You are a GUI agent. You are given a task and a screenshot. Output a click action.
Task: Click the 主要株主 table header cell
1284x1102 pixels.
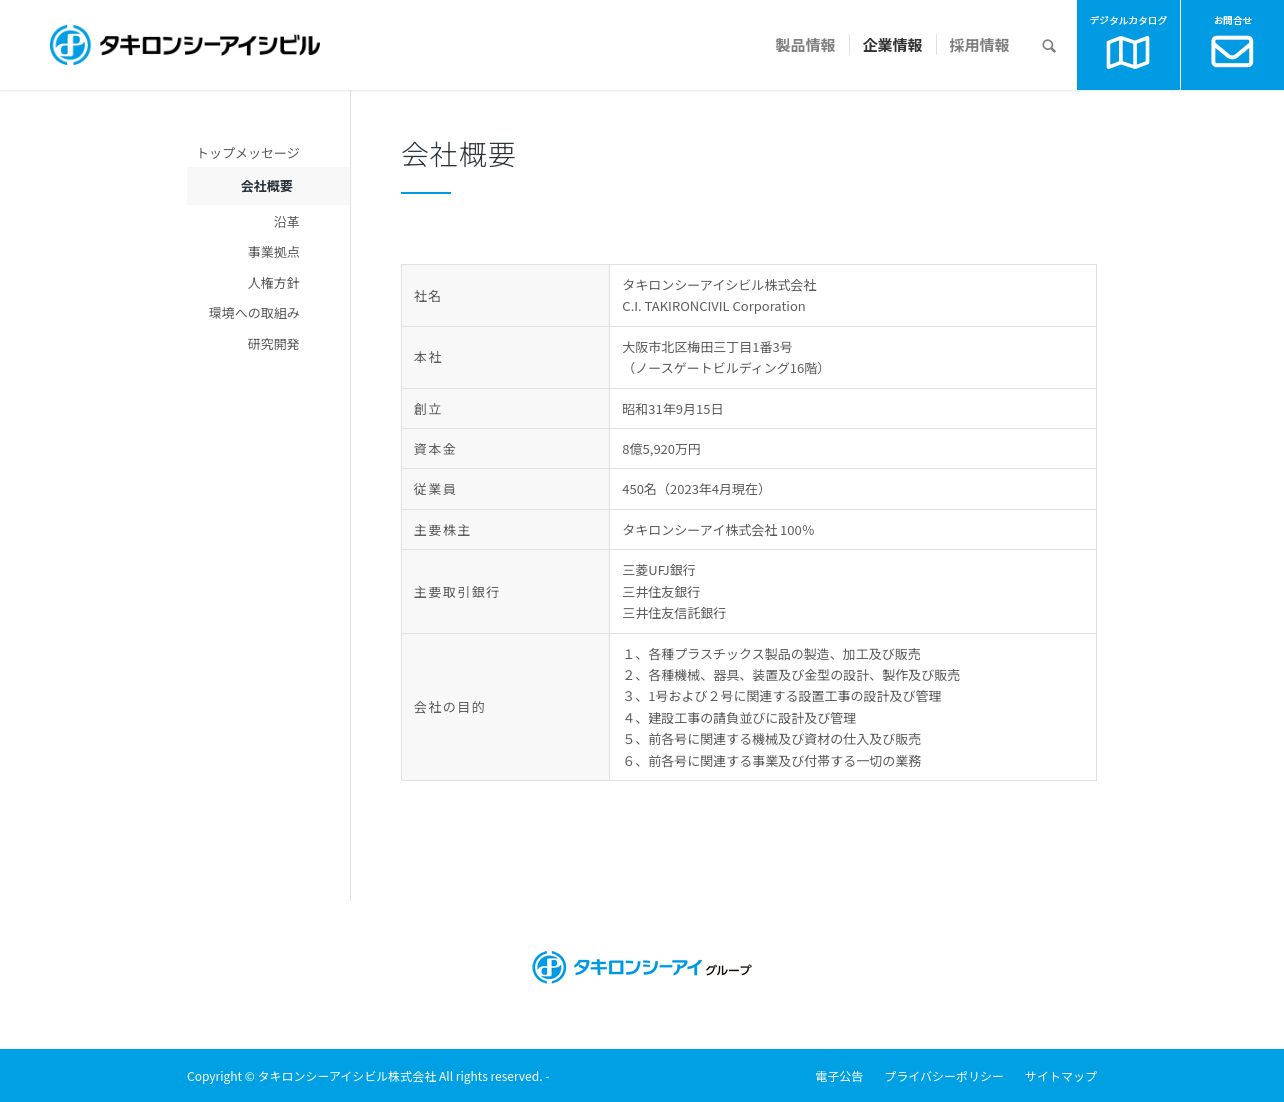[505, 530]
